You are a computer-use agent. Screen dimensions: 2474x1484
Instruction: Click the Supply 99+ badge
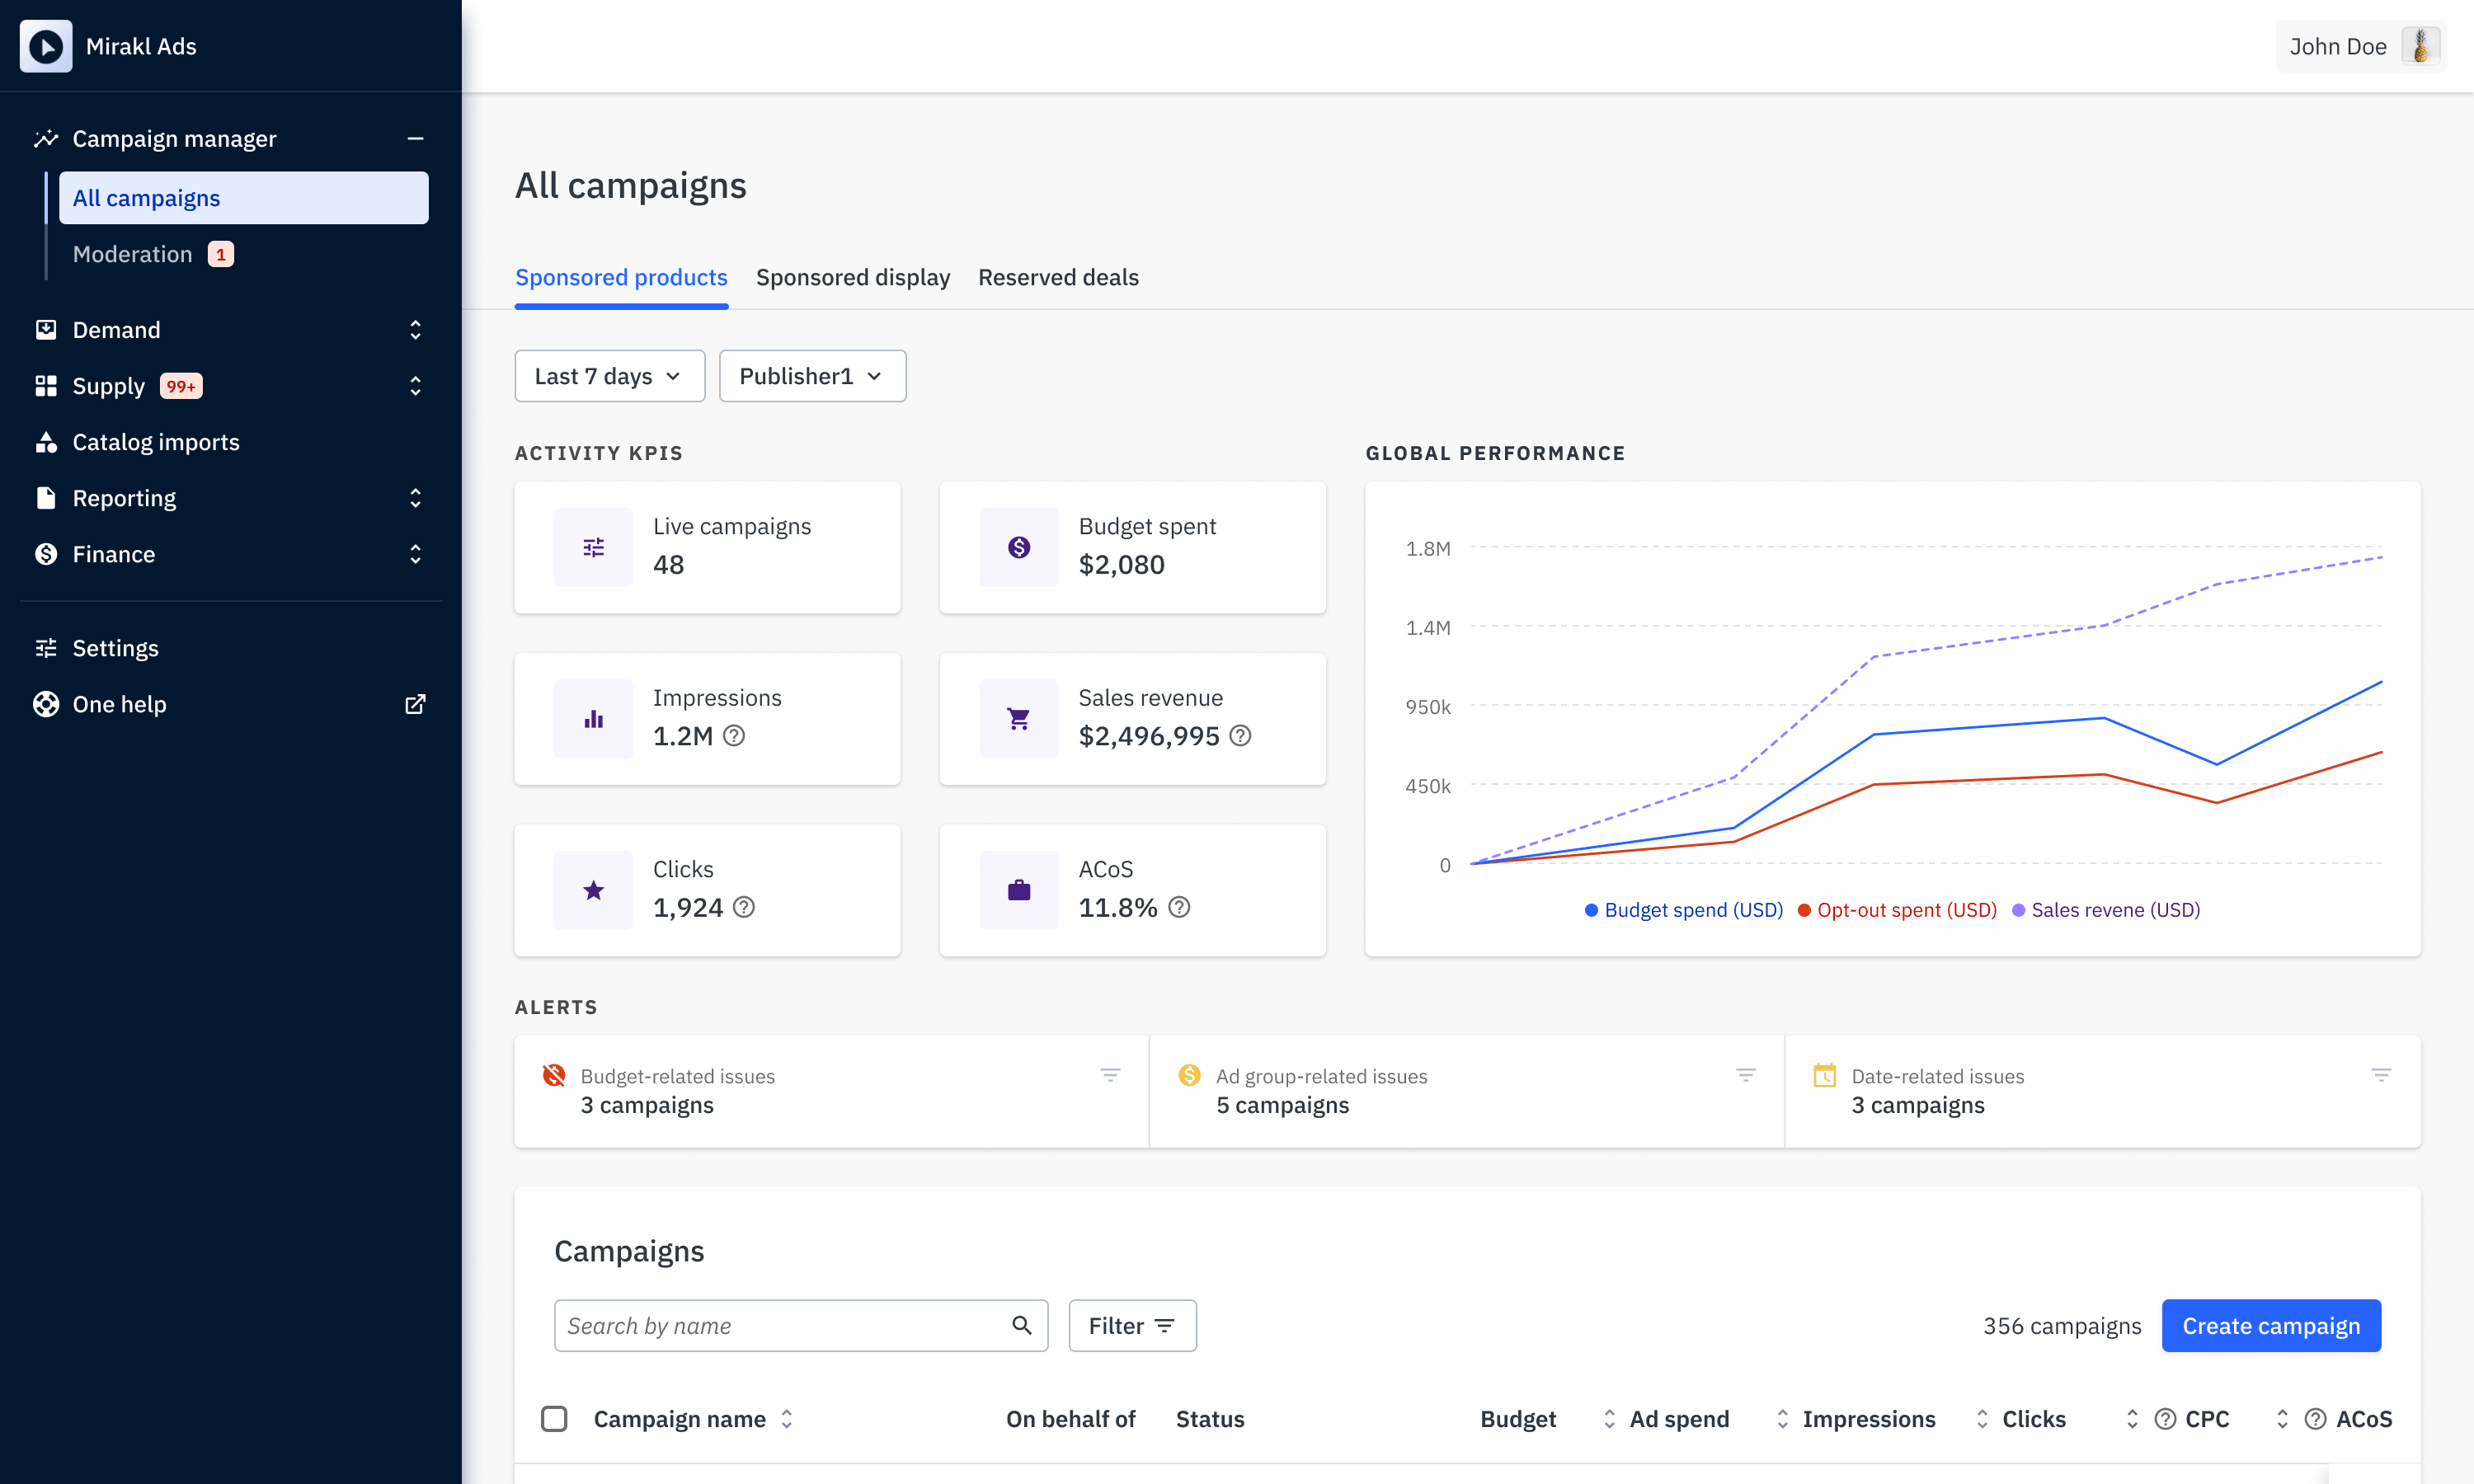181,386
